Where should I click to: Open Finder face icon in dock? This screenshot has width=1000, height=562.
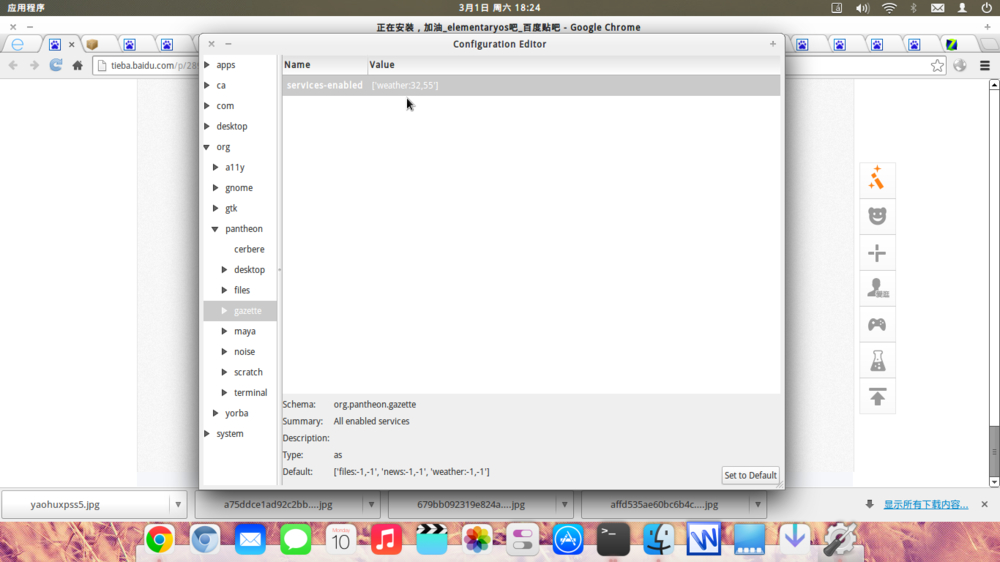coord(658,540)
